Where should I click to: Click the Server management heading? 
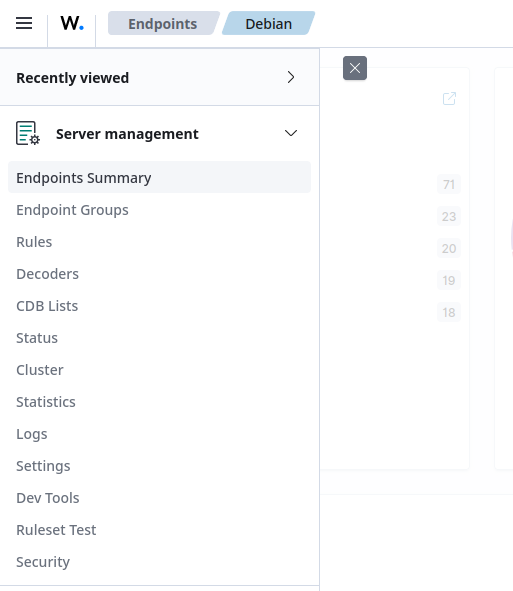(127, 134)
